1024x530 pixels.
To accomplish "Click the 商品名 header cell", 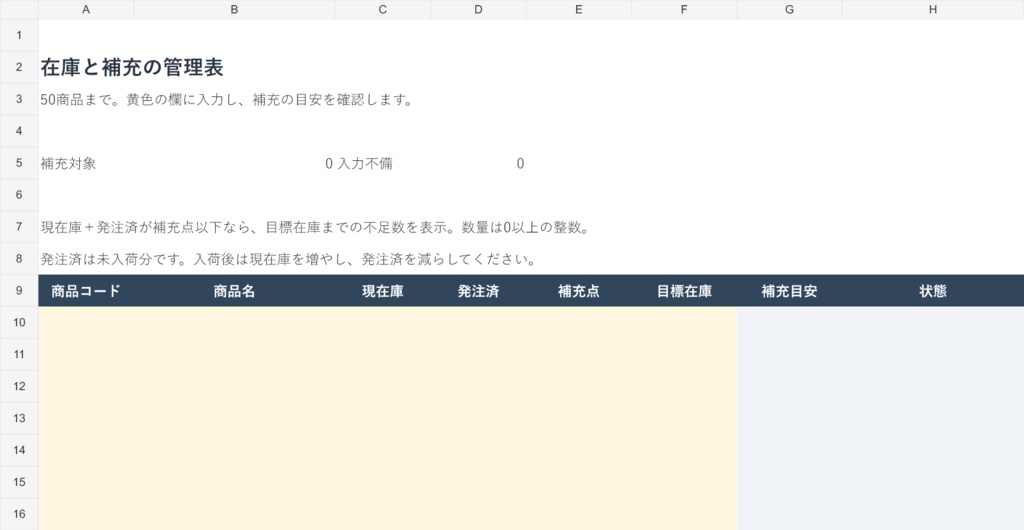I will coord(234,290).
